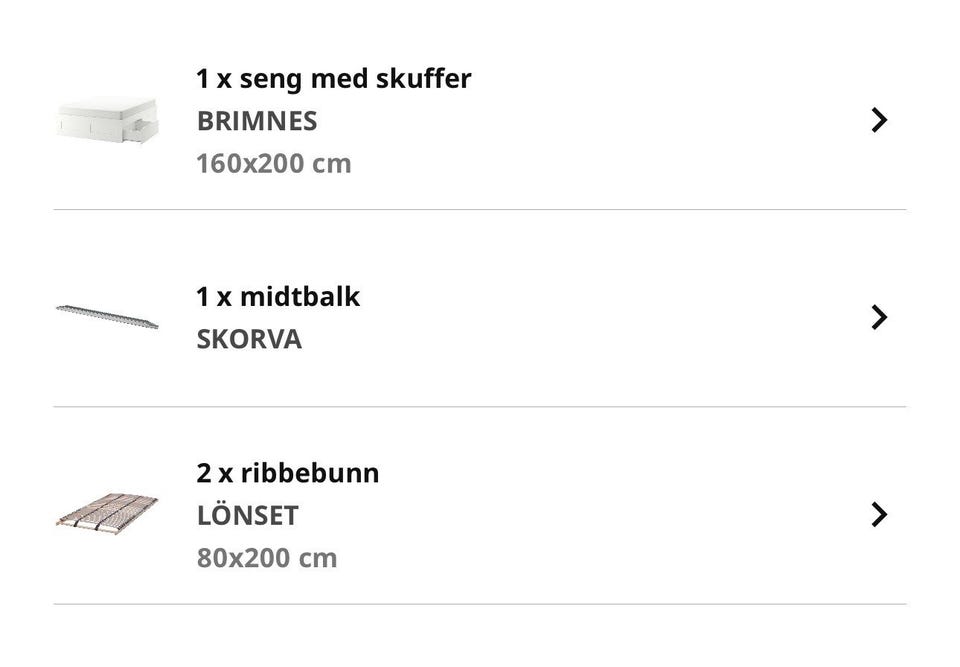Tap the 160x200 cm size label

pyautogui.click(x=274, y=164)
